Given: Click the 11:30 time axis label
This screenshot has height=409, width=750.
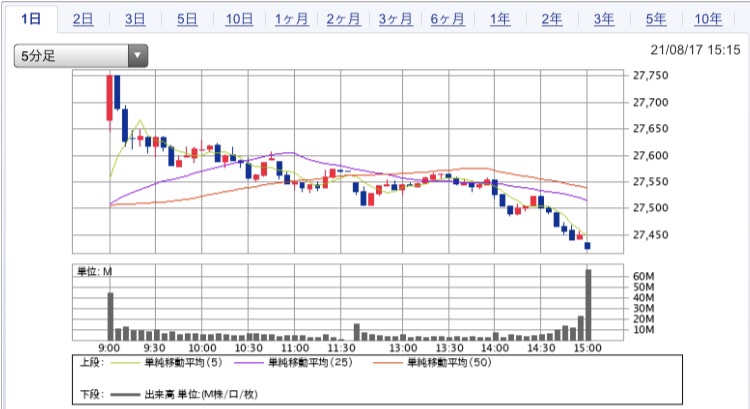Looking at the screenshot, I should [x=341, y=348].
